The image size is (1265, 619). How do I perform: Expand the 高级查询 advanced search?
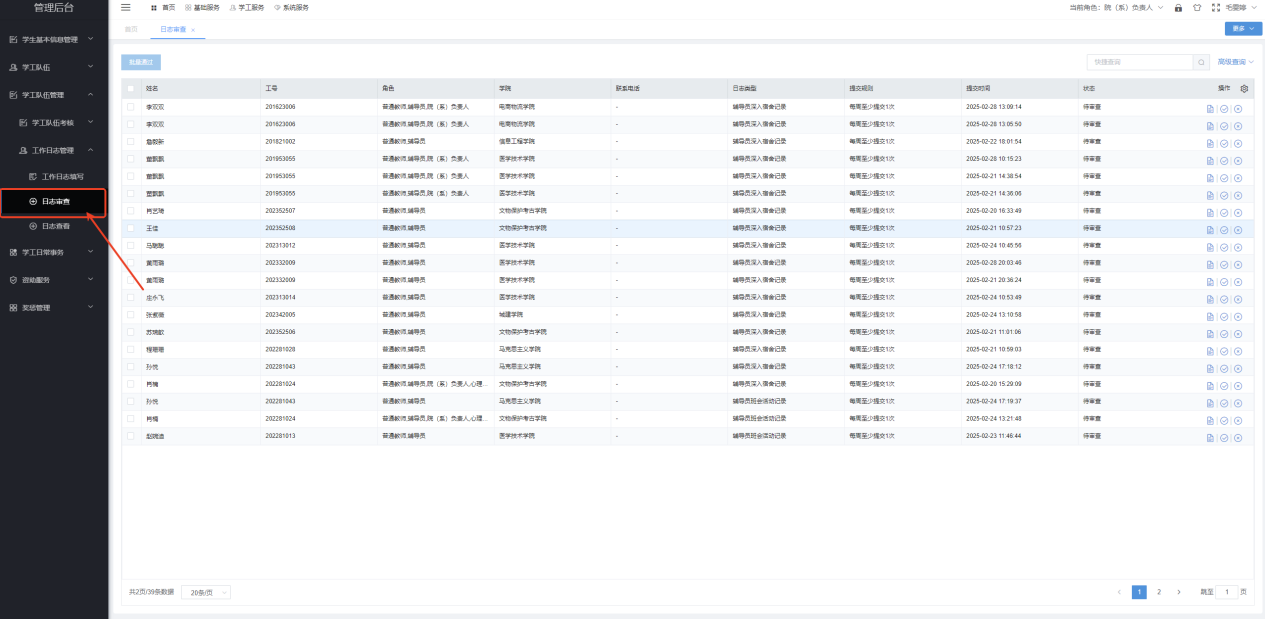click(x=1235, y=62)
